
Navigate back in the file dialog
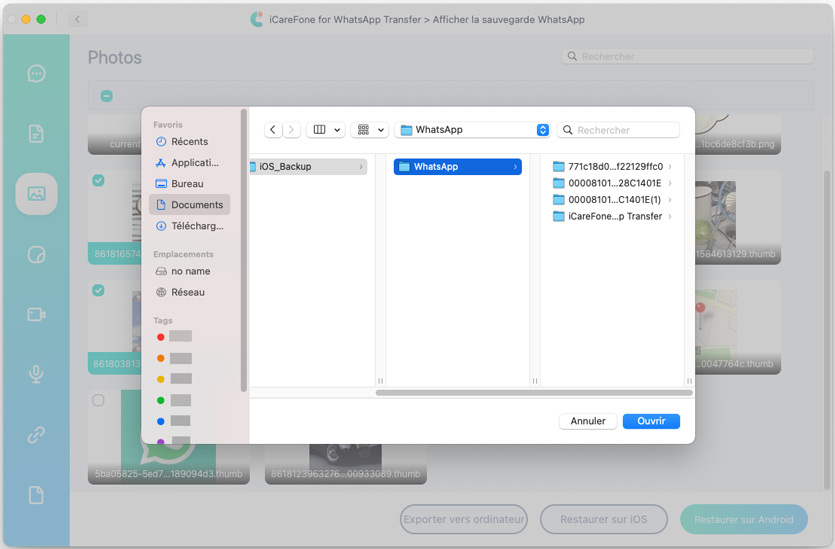(x=273, y=130)
